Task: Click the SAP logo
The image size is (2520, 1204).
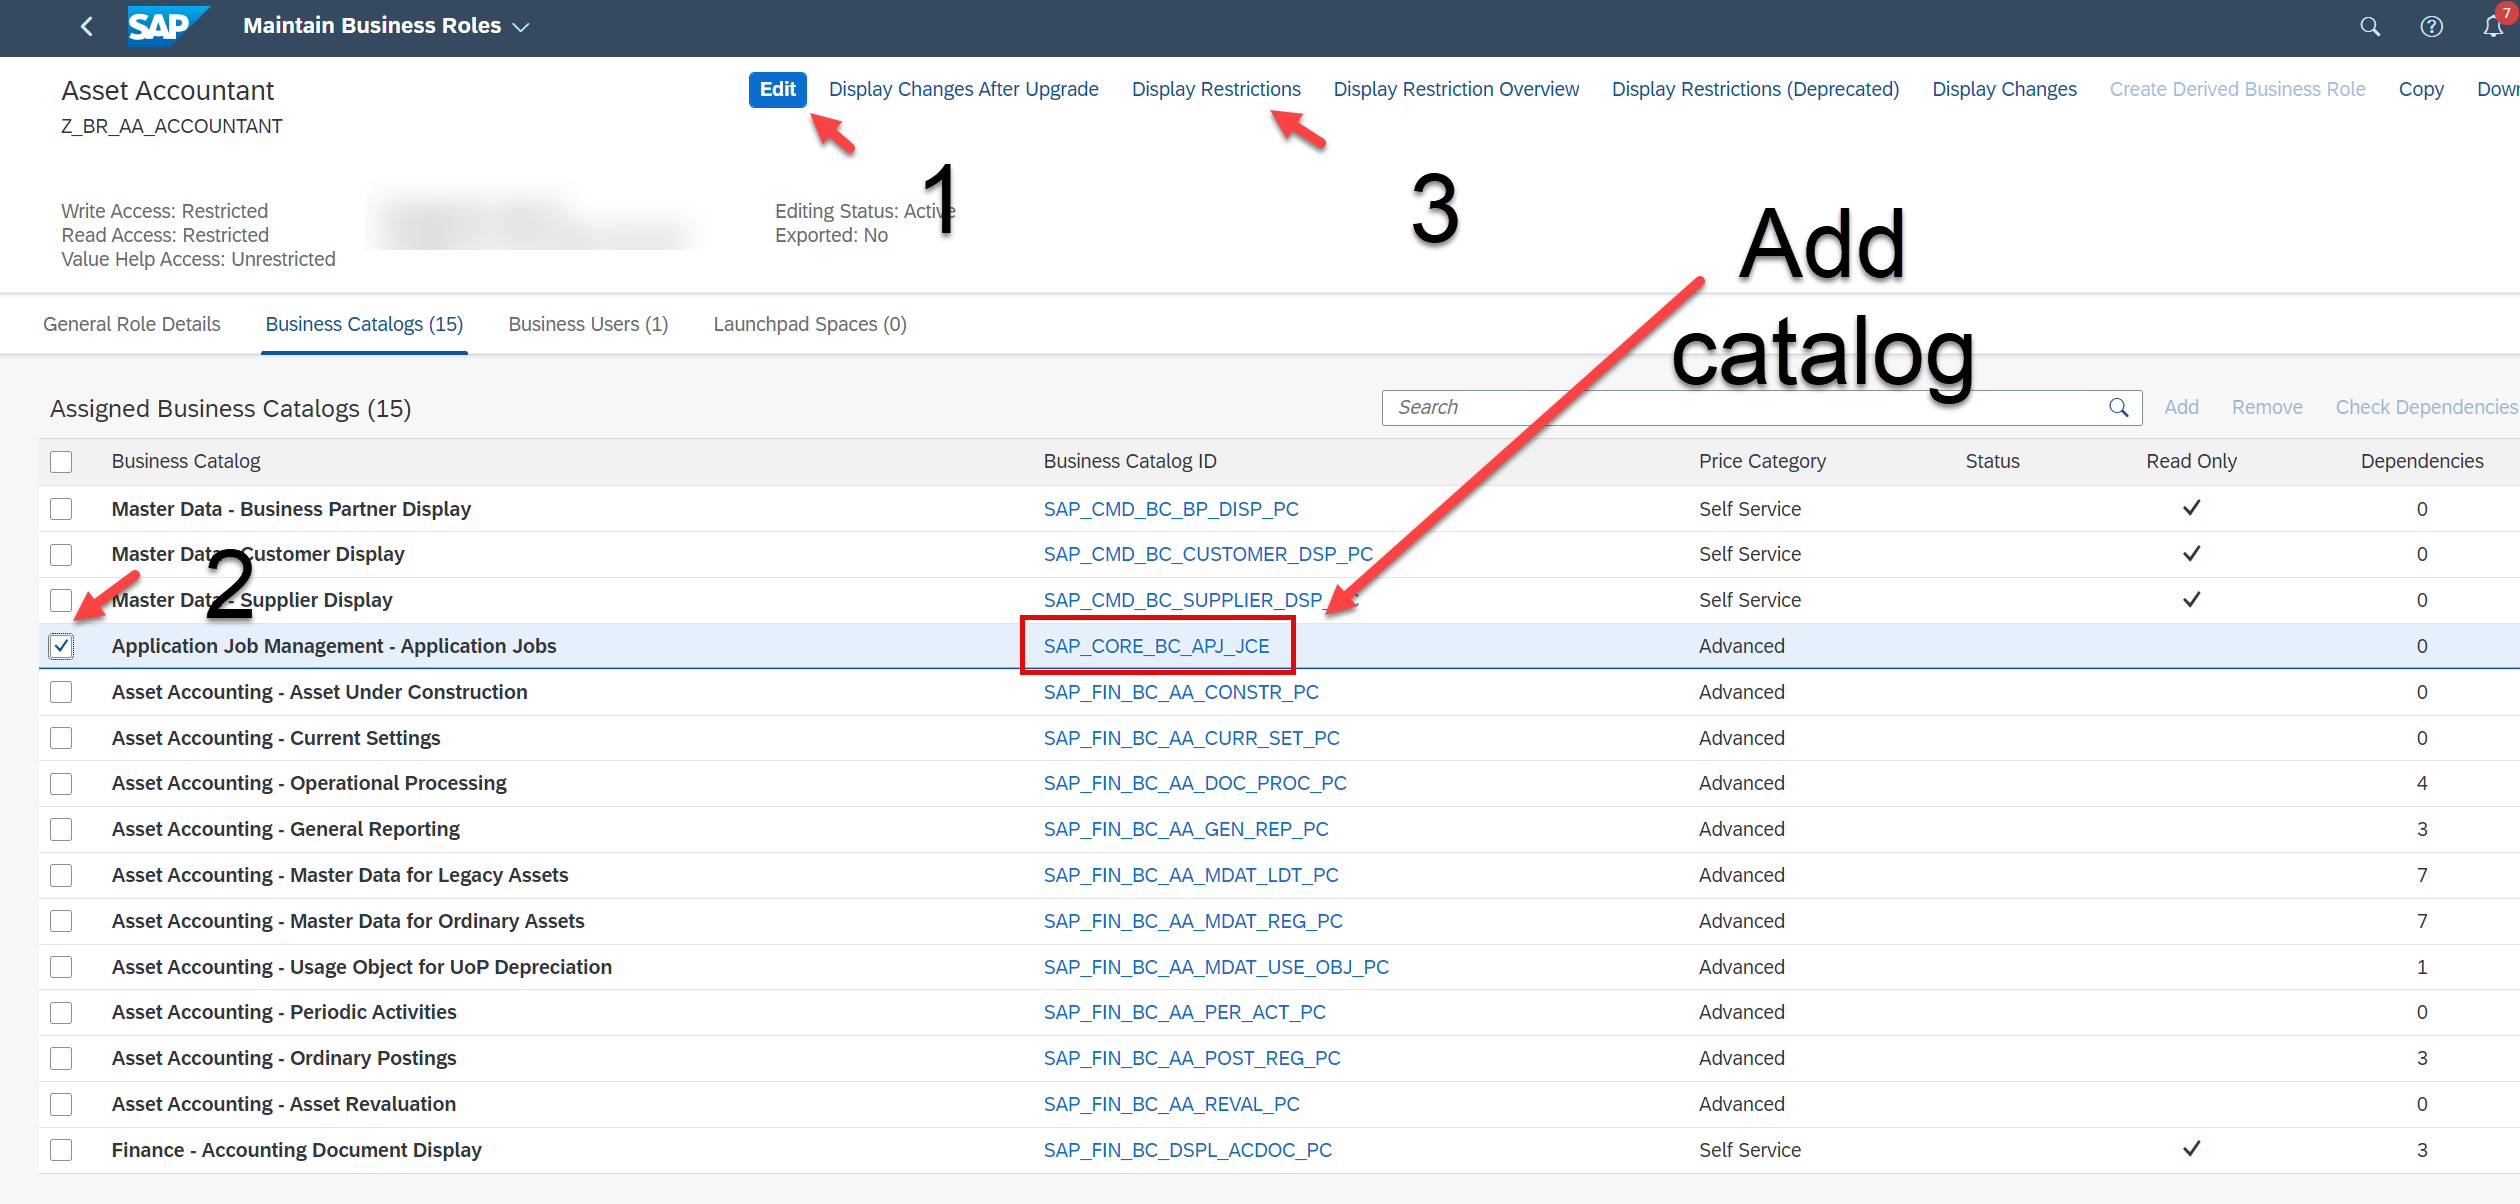Action: (x=167, y=26)
